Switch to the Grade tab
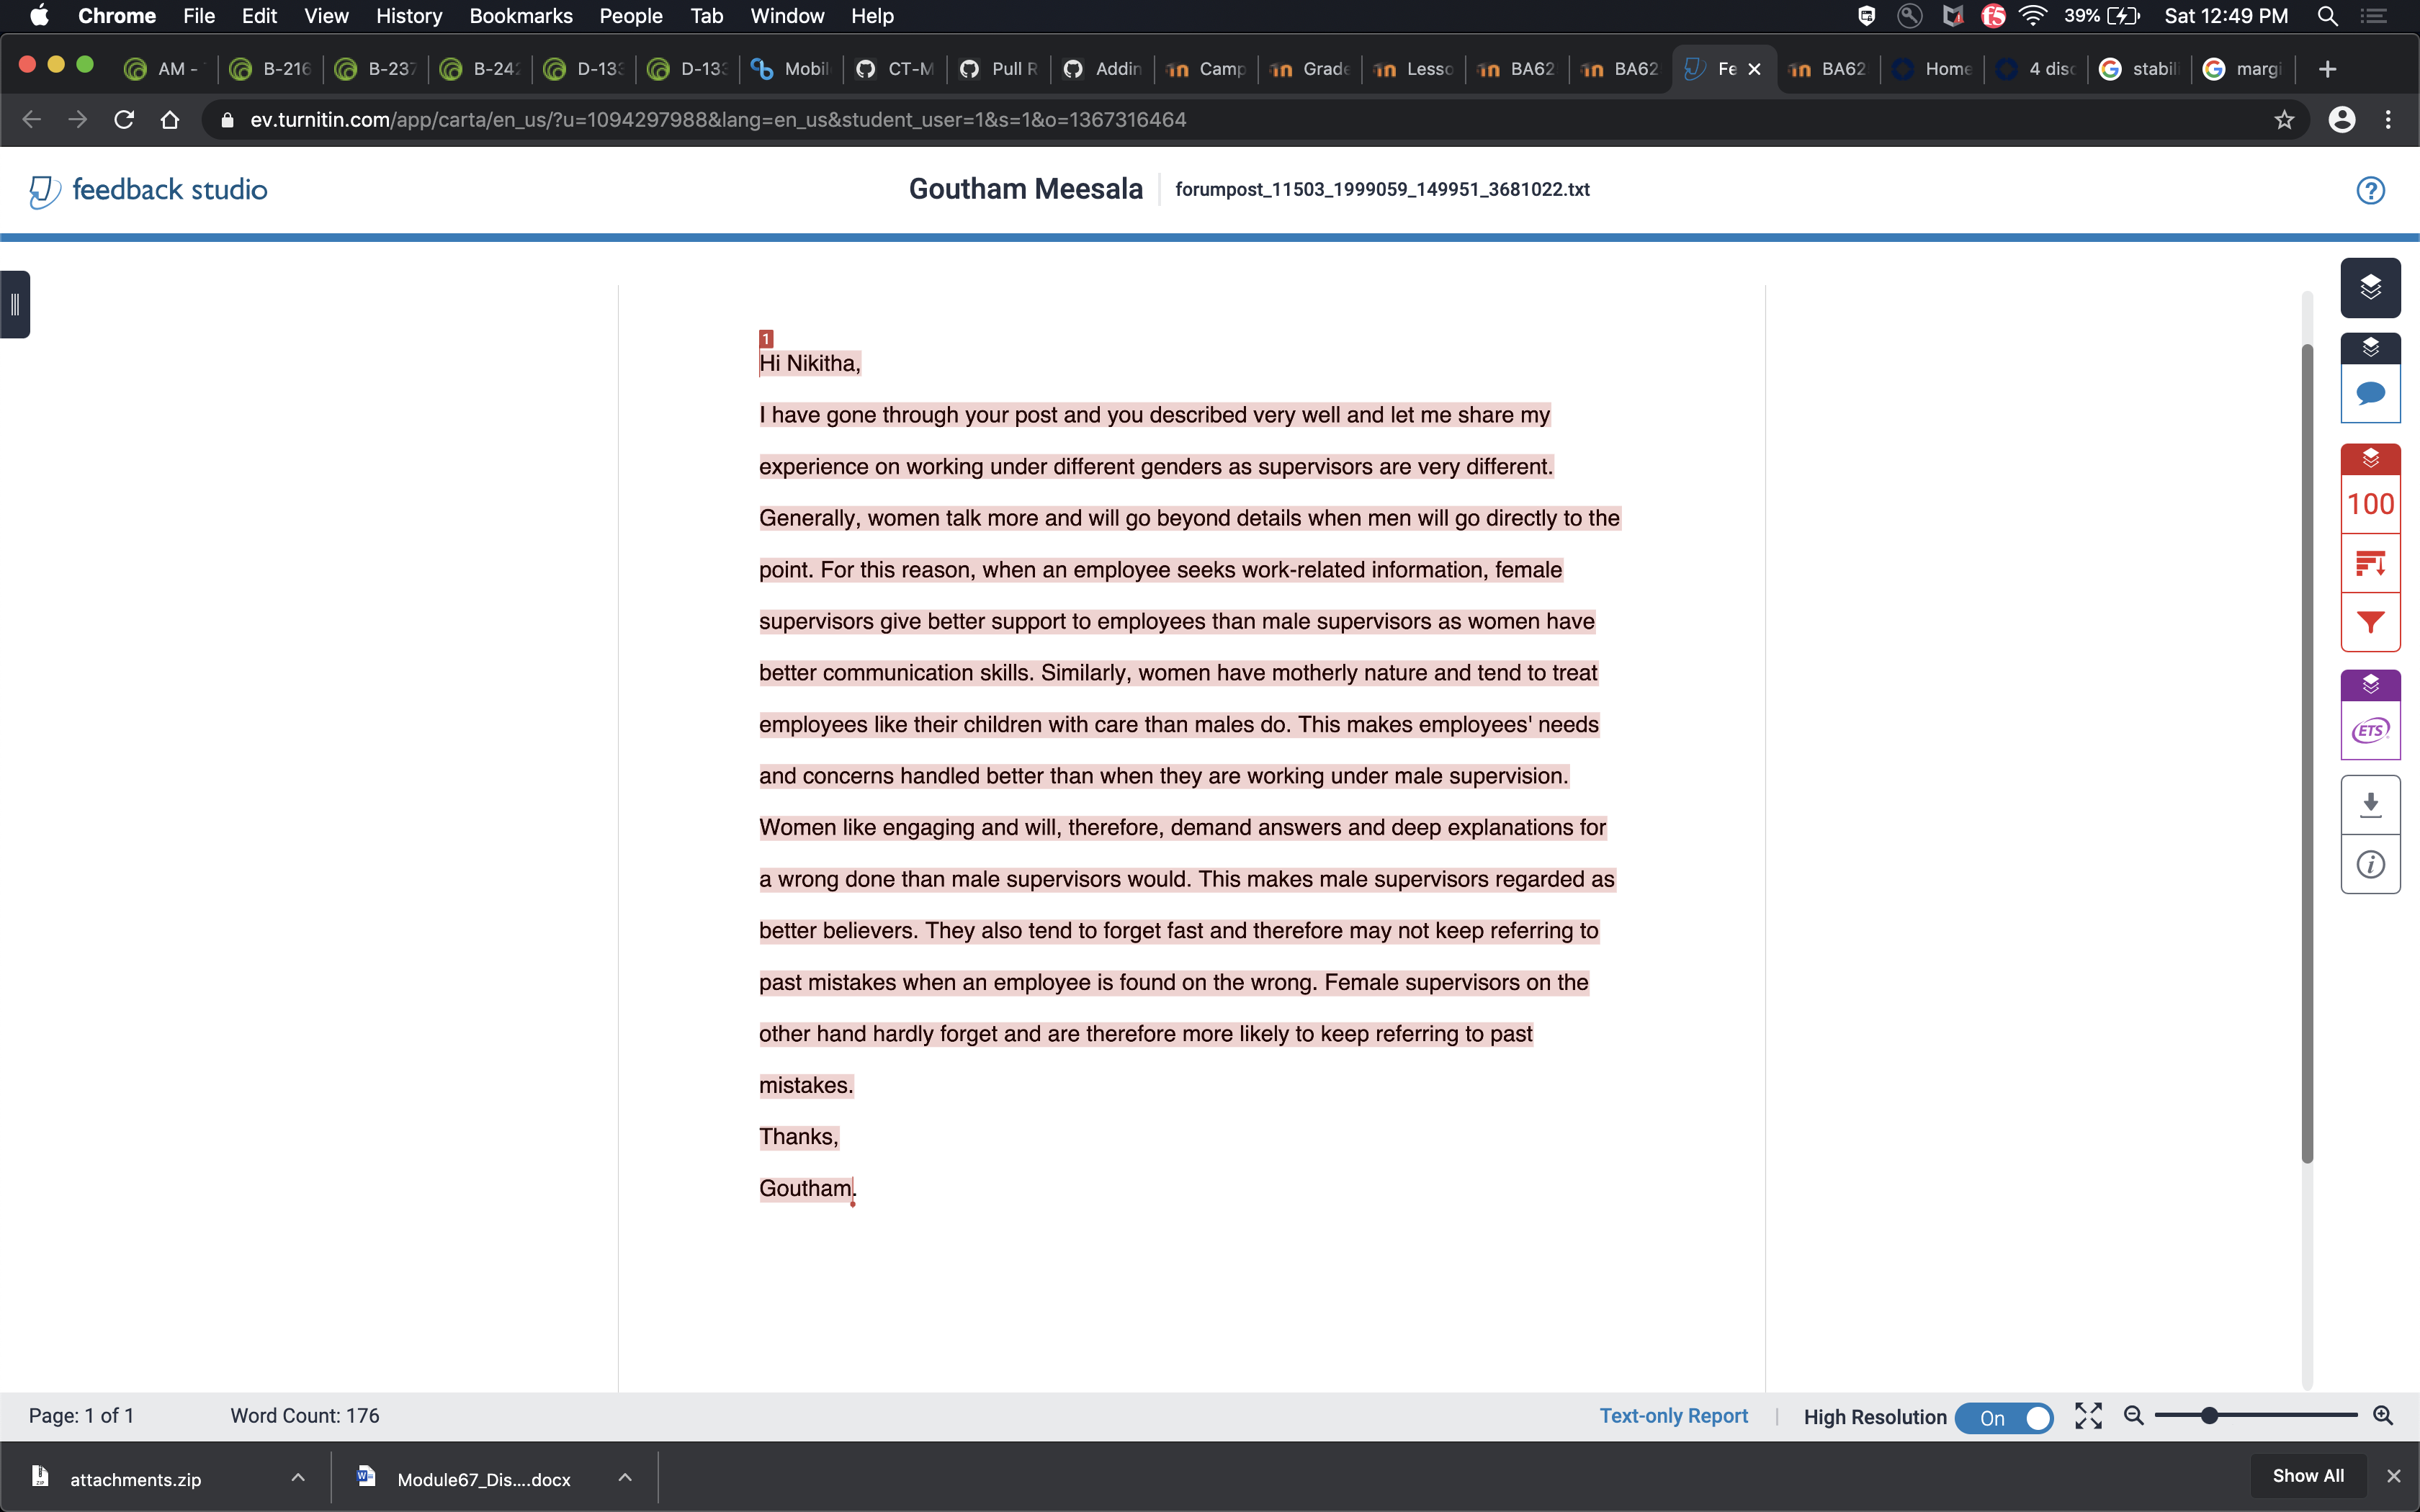 1310,69
